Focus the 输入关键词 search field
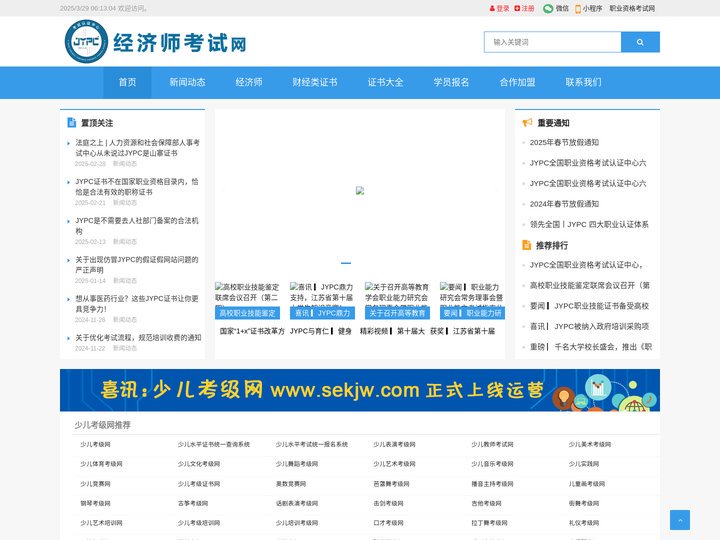Screen dimensions: 720x540 pos(553,42)
